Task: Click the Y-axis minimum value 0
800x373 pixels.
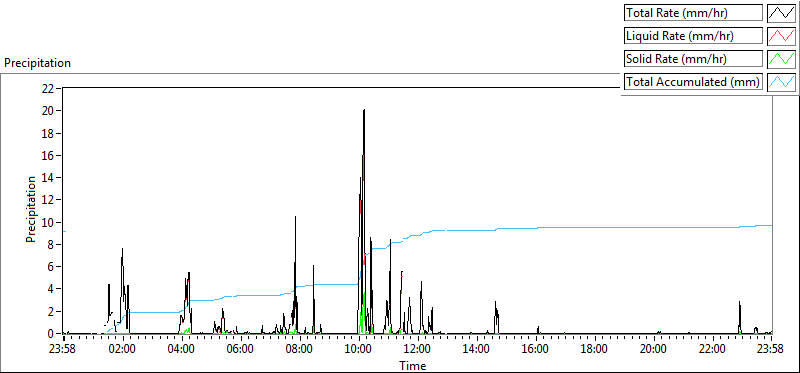Action: 51,334
